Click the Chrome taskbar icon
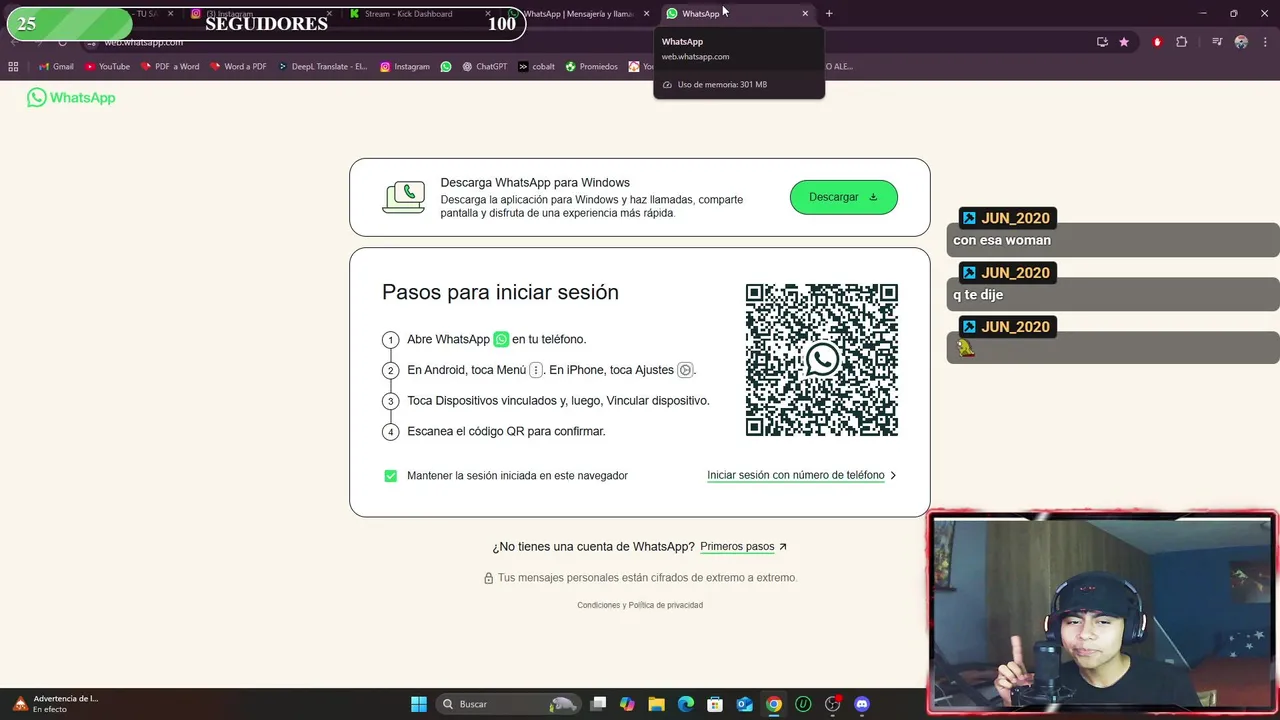Viewport: 1280px width, 720px height. click(x=774, y=704)
